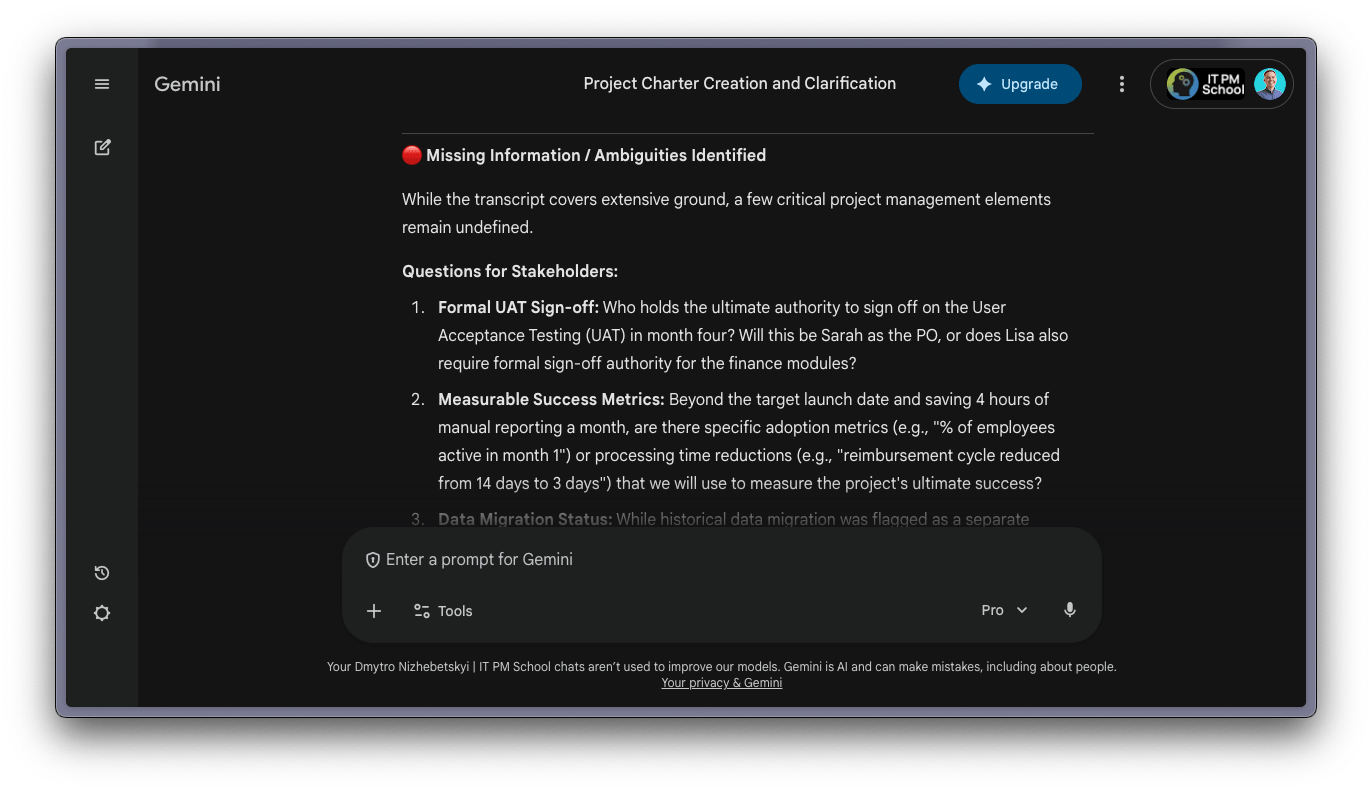Screen dimensions: 1372x791
Task: Click the 'Project Charter Creation and Clarification' title
Action: point(739,84)
